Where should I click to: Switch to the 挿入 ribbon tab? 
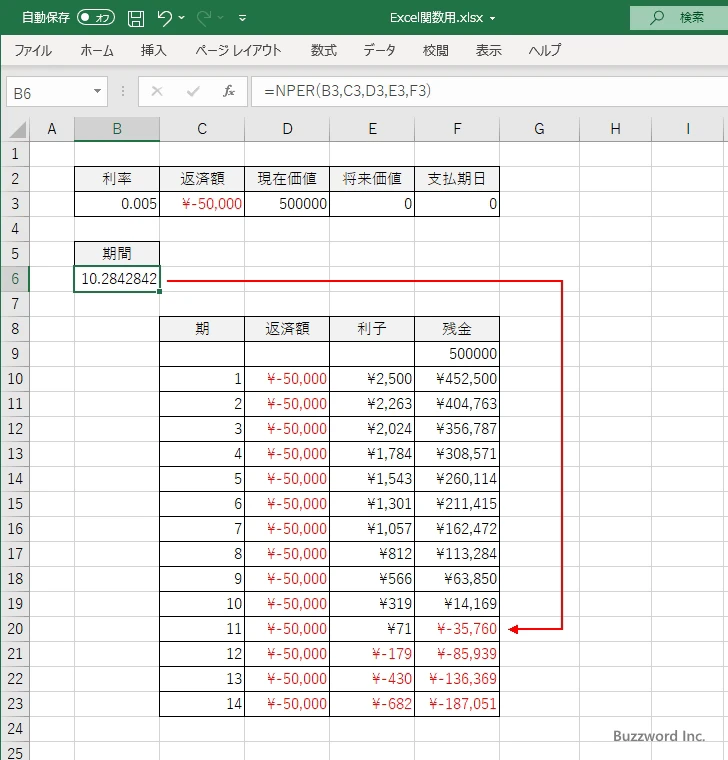click(x=153, y=50)
